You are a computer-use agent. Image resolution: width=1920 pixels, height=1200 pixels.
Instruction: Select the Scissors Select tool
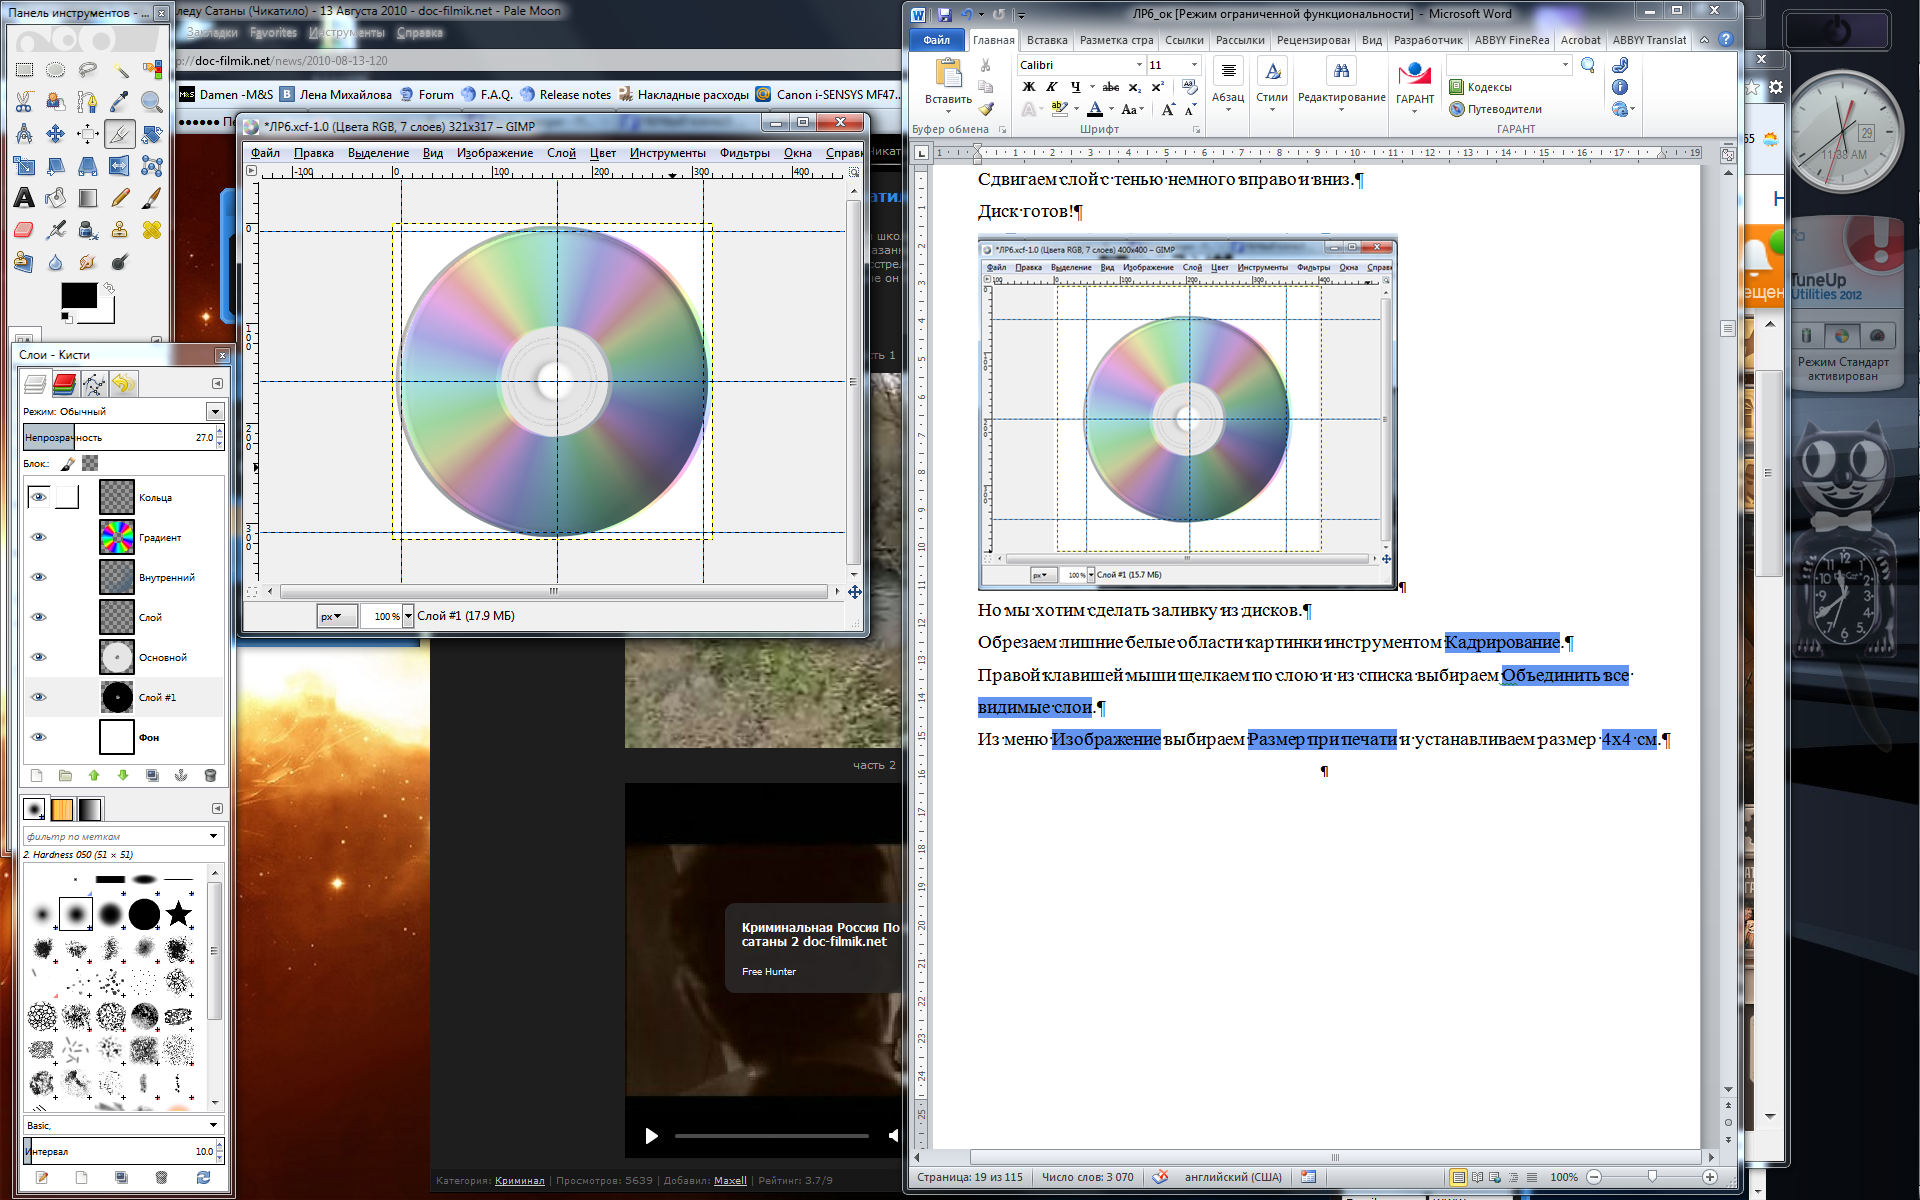click(x=24, y=102)
